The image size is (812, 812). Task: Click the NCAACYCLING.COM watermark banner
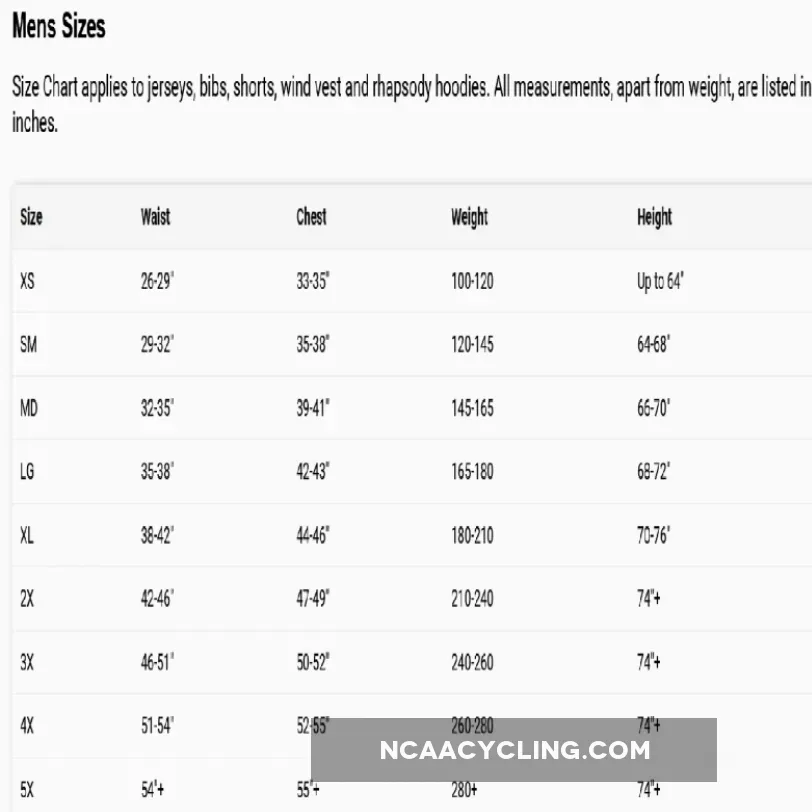514,750
